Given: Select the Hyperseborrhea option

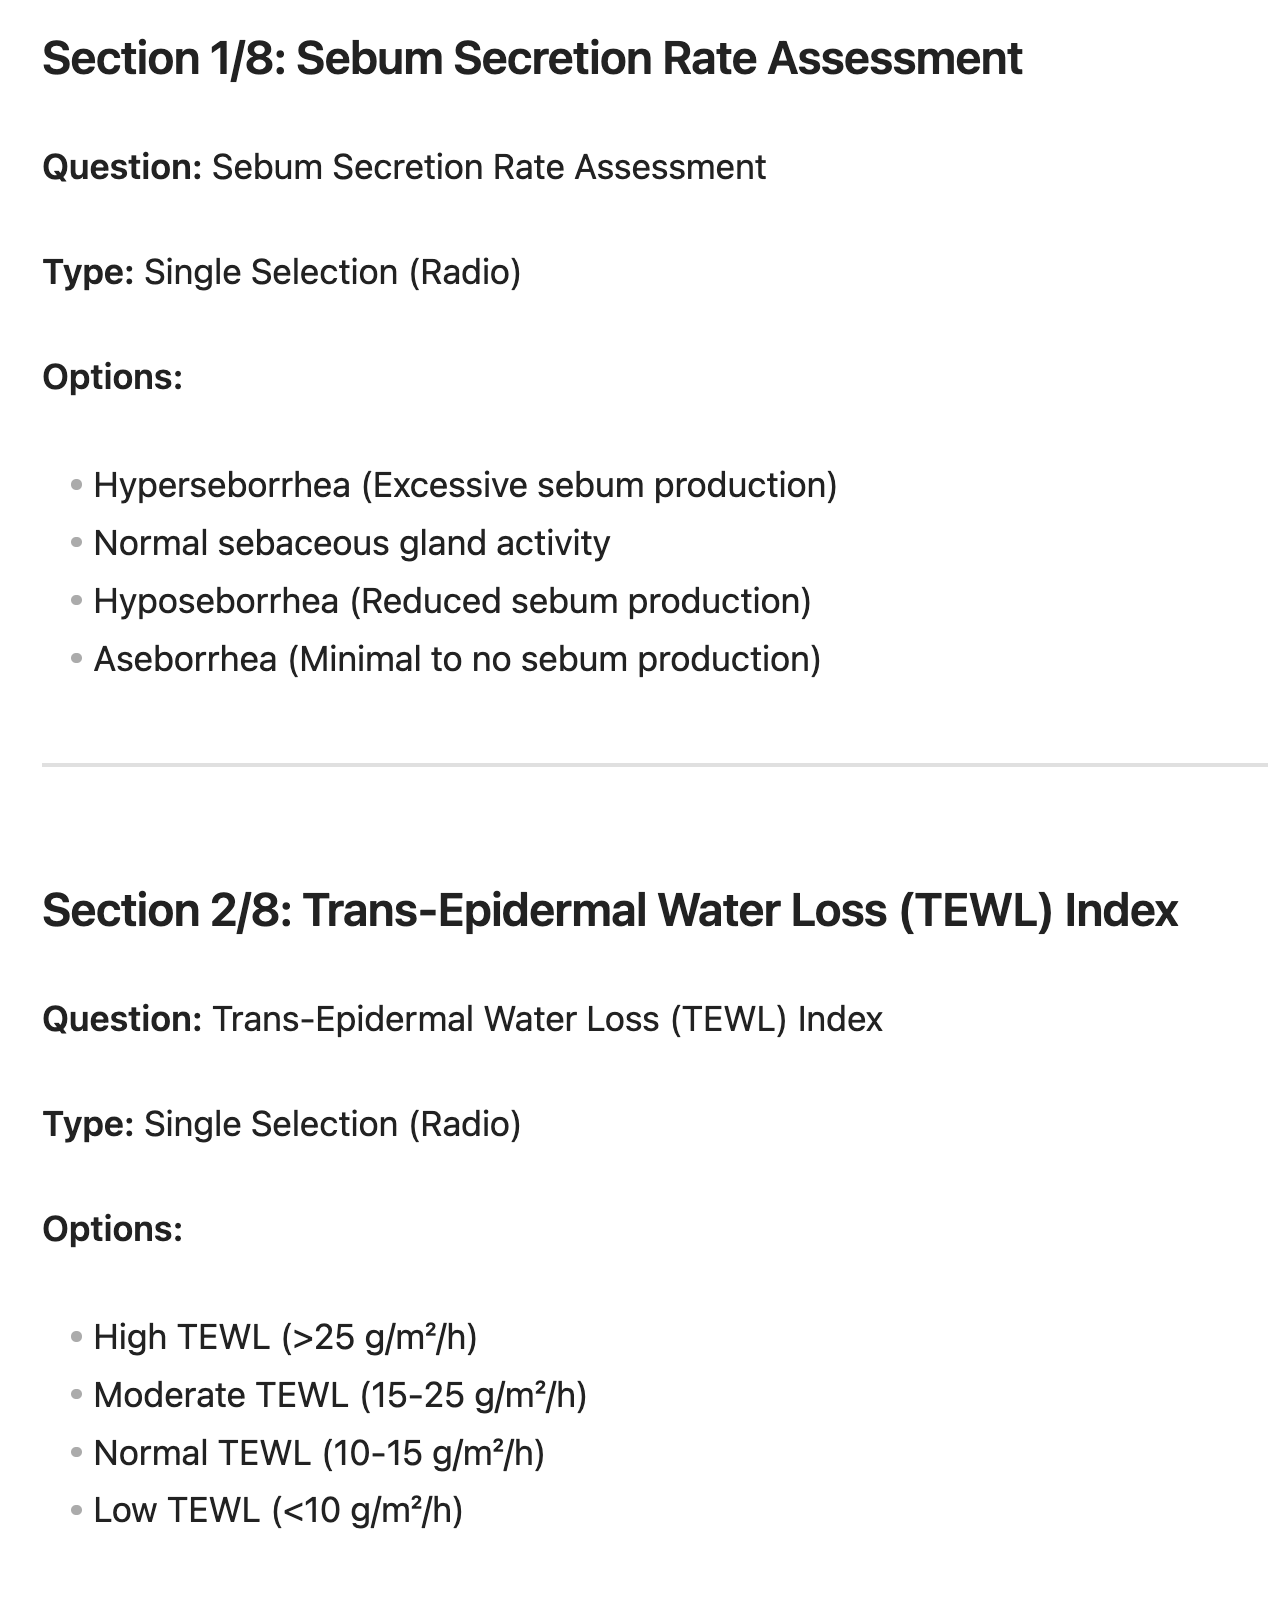Looking at the screenshot, I should (x=464, y=485).
